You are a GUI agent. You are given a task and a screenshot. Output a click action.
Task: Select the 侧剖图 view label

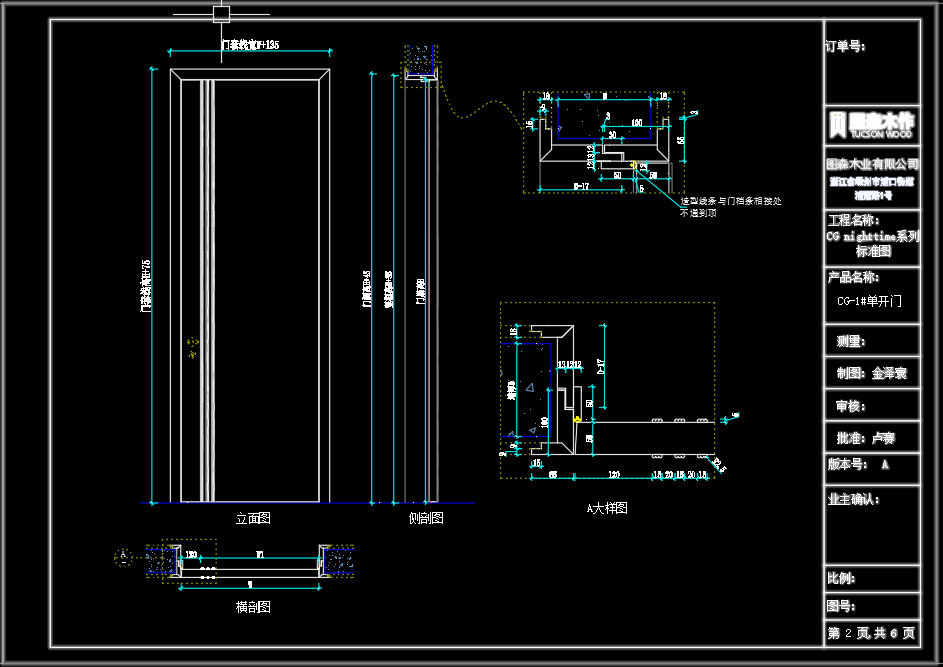(426, 519)
